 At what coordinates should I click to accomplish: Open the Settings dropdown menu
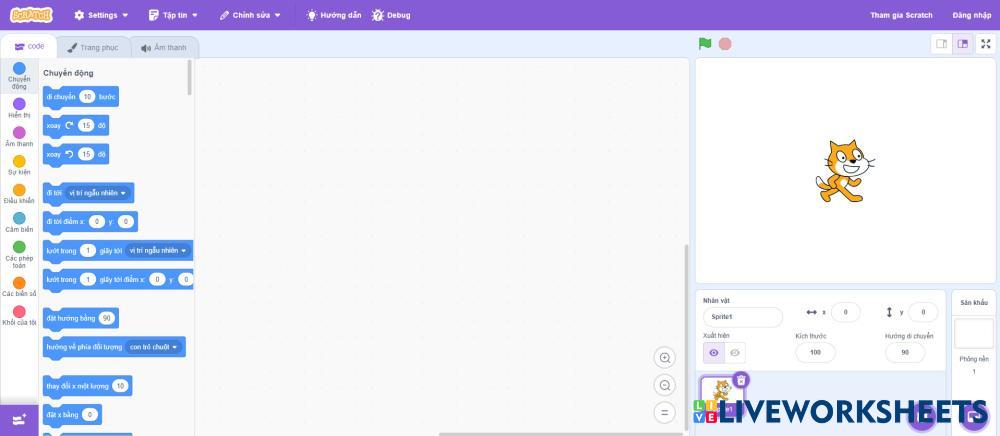[101, 15]
